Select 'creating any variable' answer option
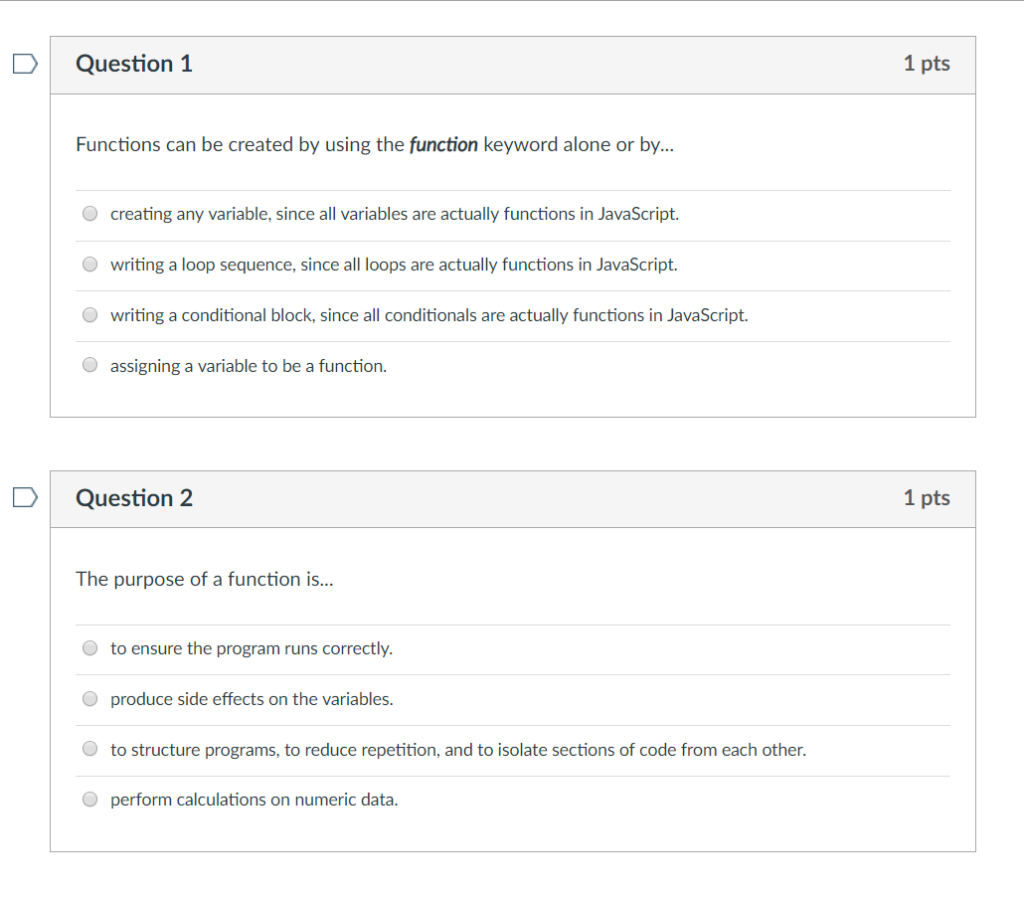The image size is (1024, 898). 89,213
